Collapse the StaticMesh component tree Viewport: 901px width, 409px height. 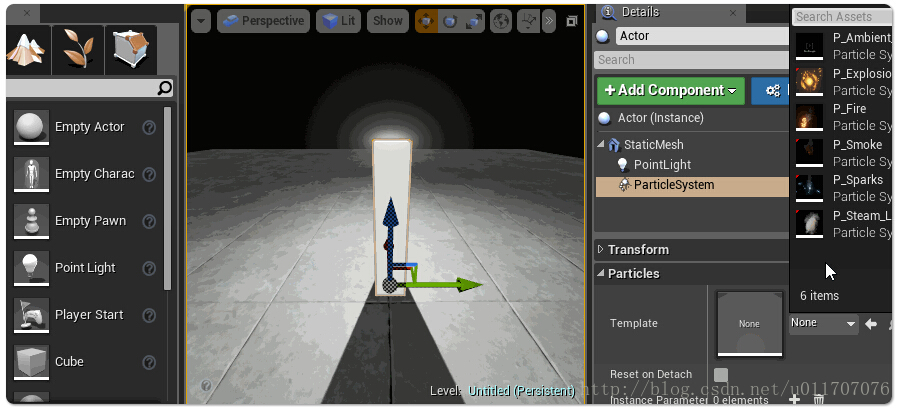click(x=601, y=144)
